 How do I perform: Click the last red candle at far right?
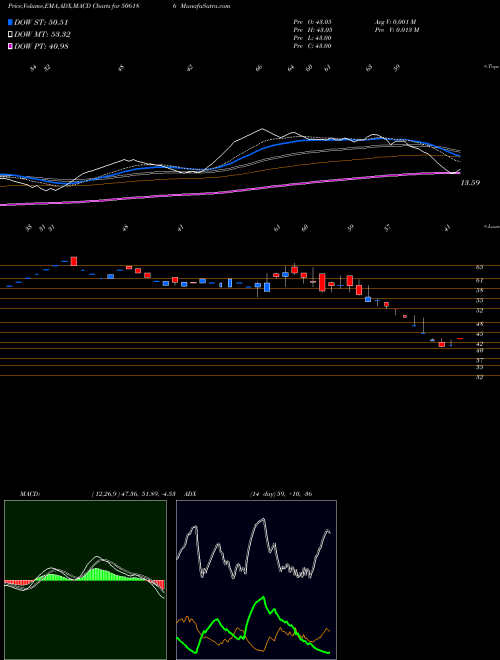click(460, 338)
